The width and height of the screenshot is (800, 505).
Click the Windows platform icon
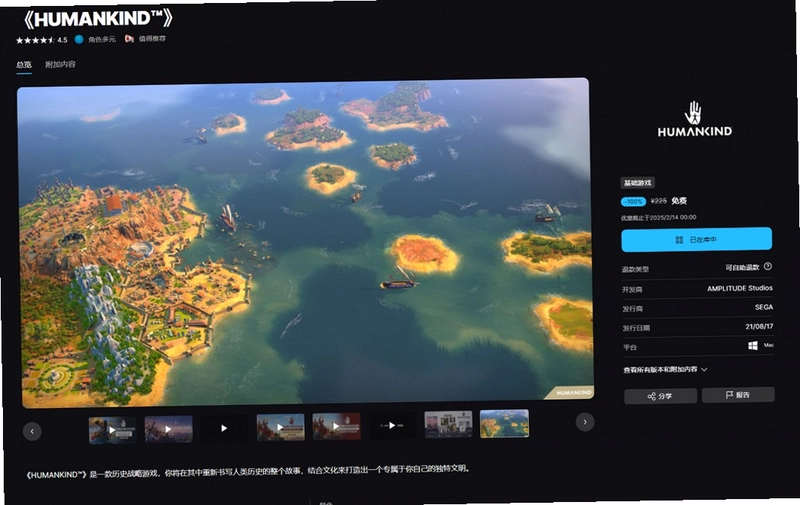[753, 345]
